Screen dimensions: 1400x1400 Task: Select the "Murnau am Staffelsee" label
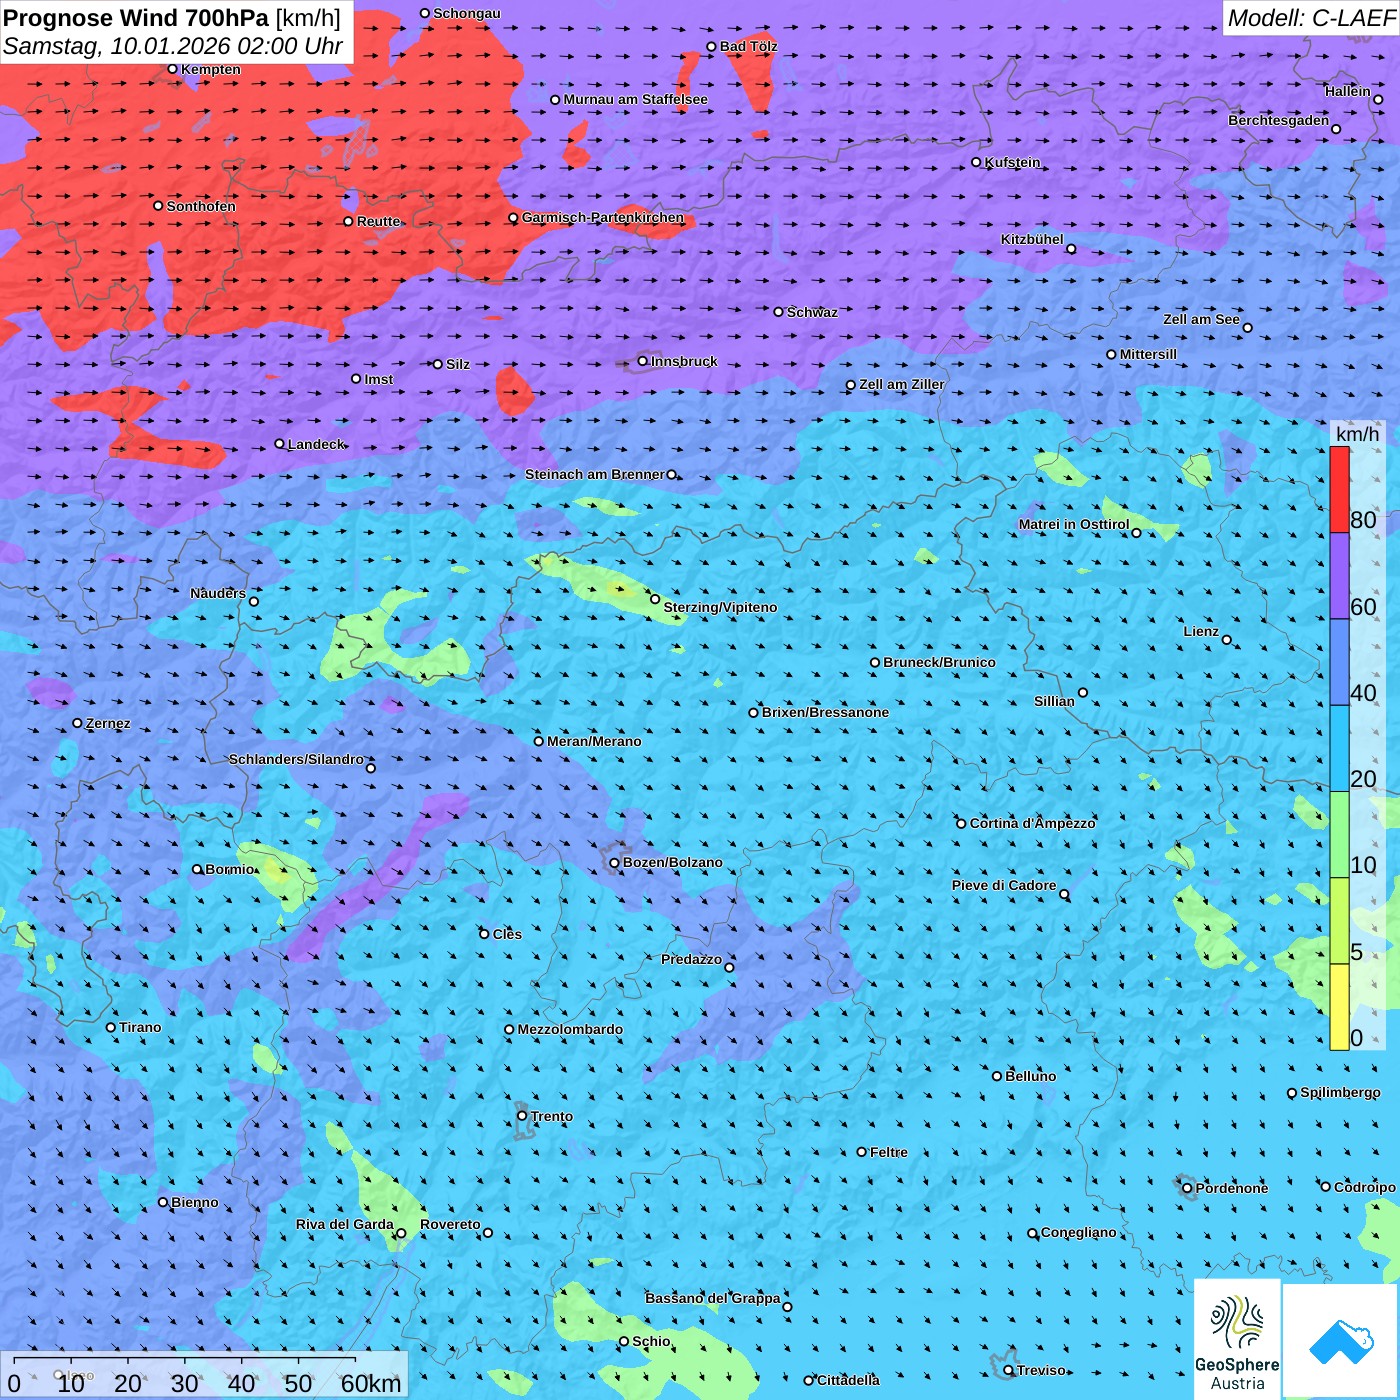coord(635,99)
